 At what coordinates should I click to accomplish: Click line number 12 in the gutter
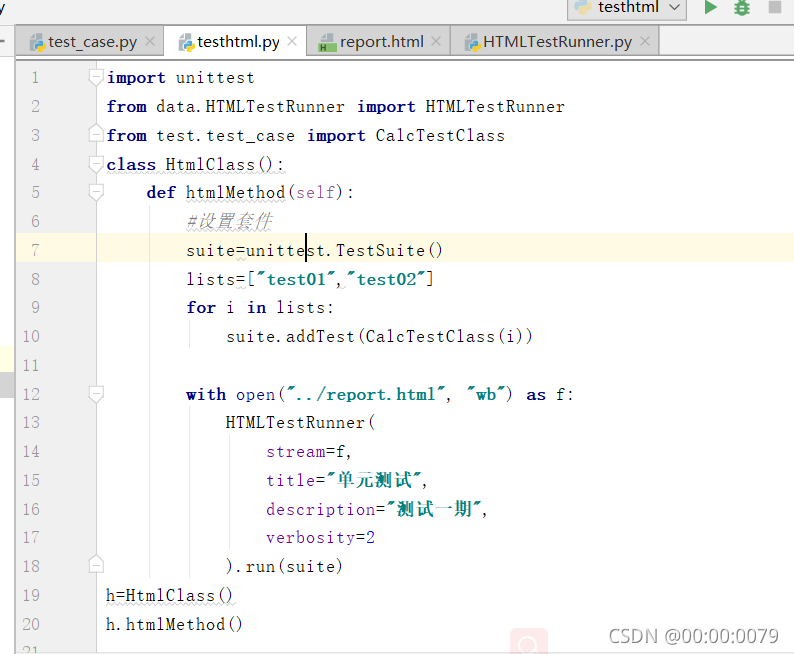(x=31, y=394)
